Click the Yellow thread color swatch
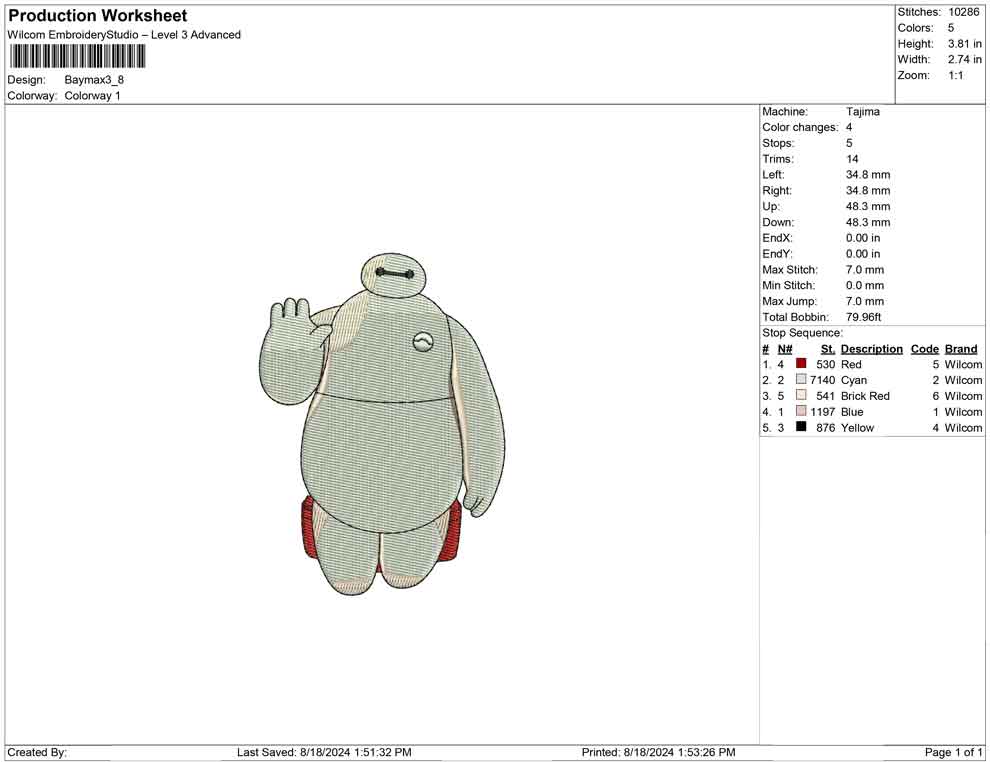 [x=801, y=427]
